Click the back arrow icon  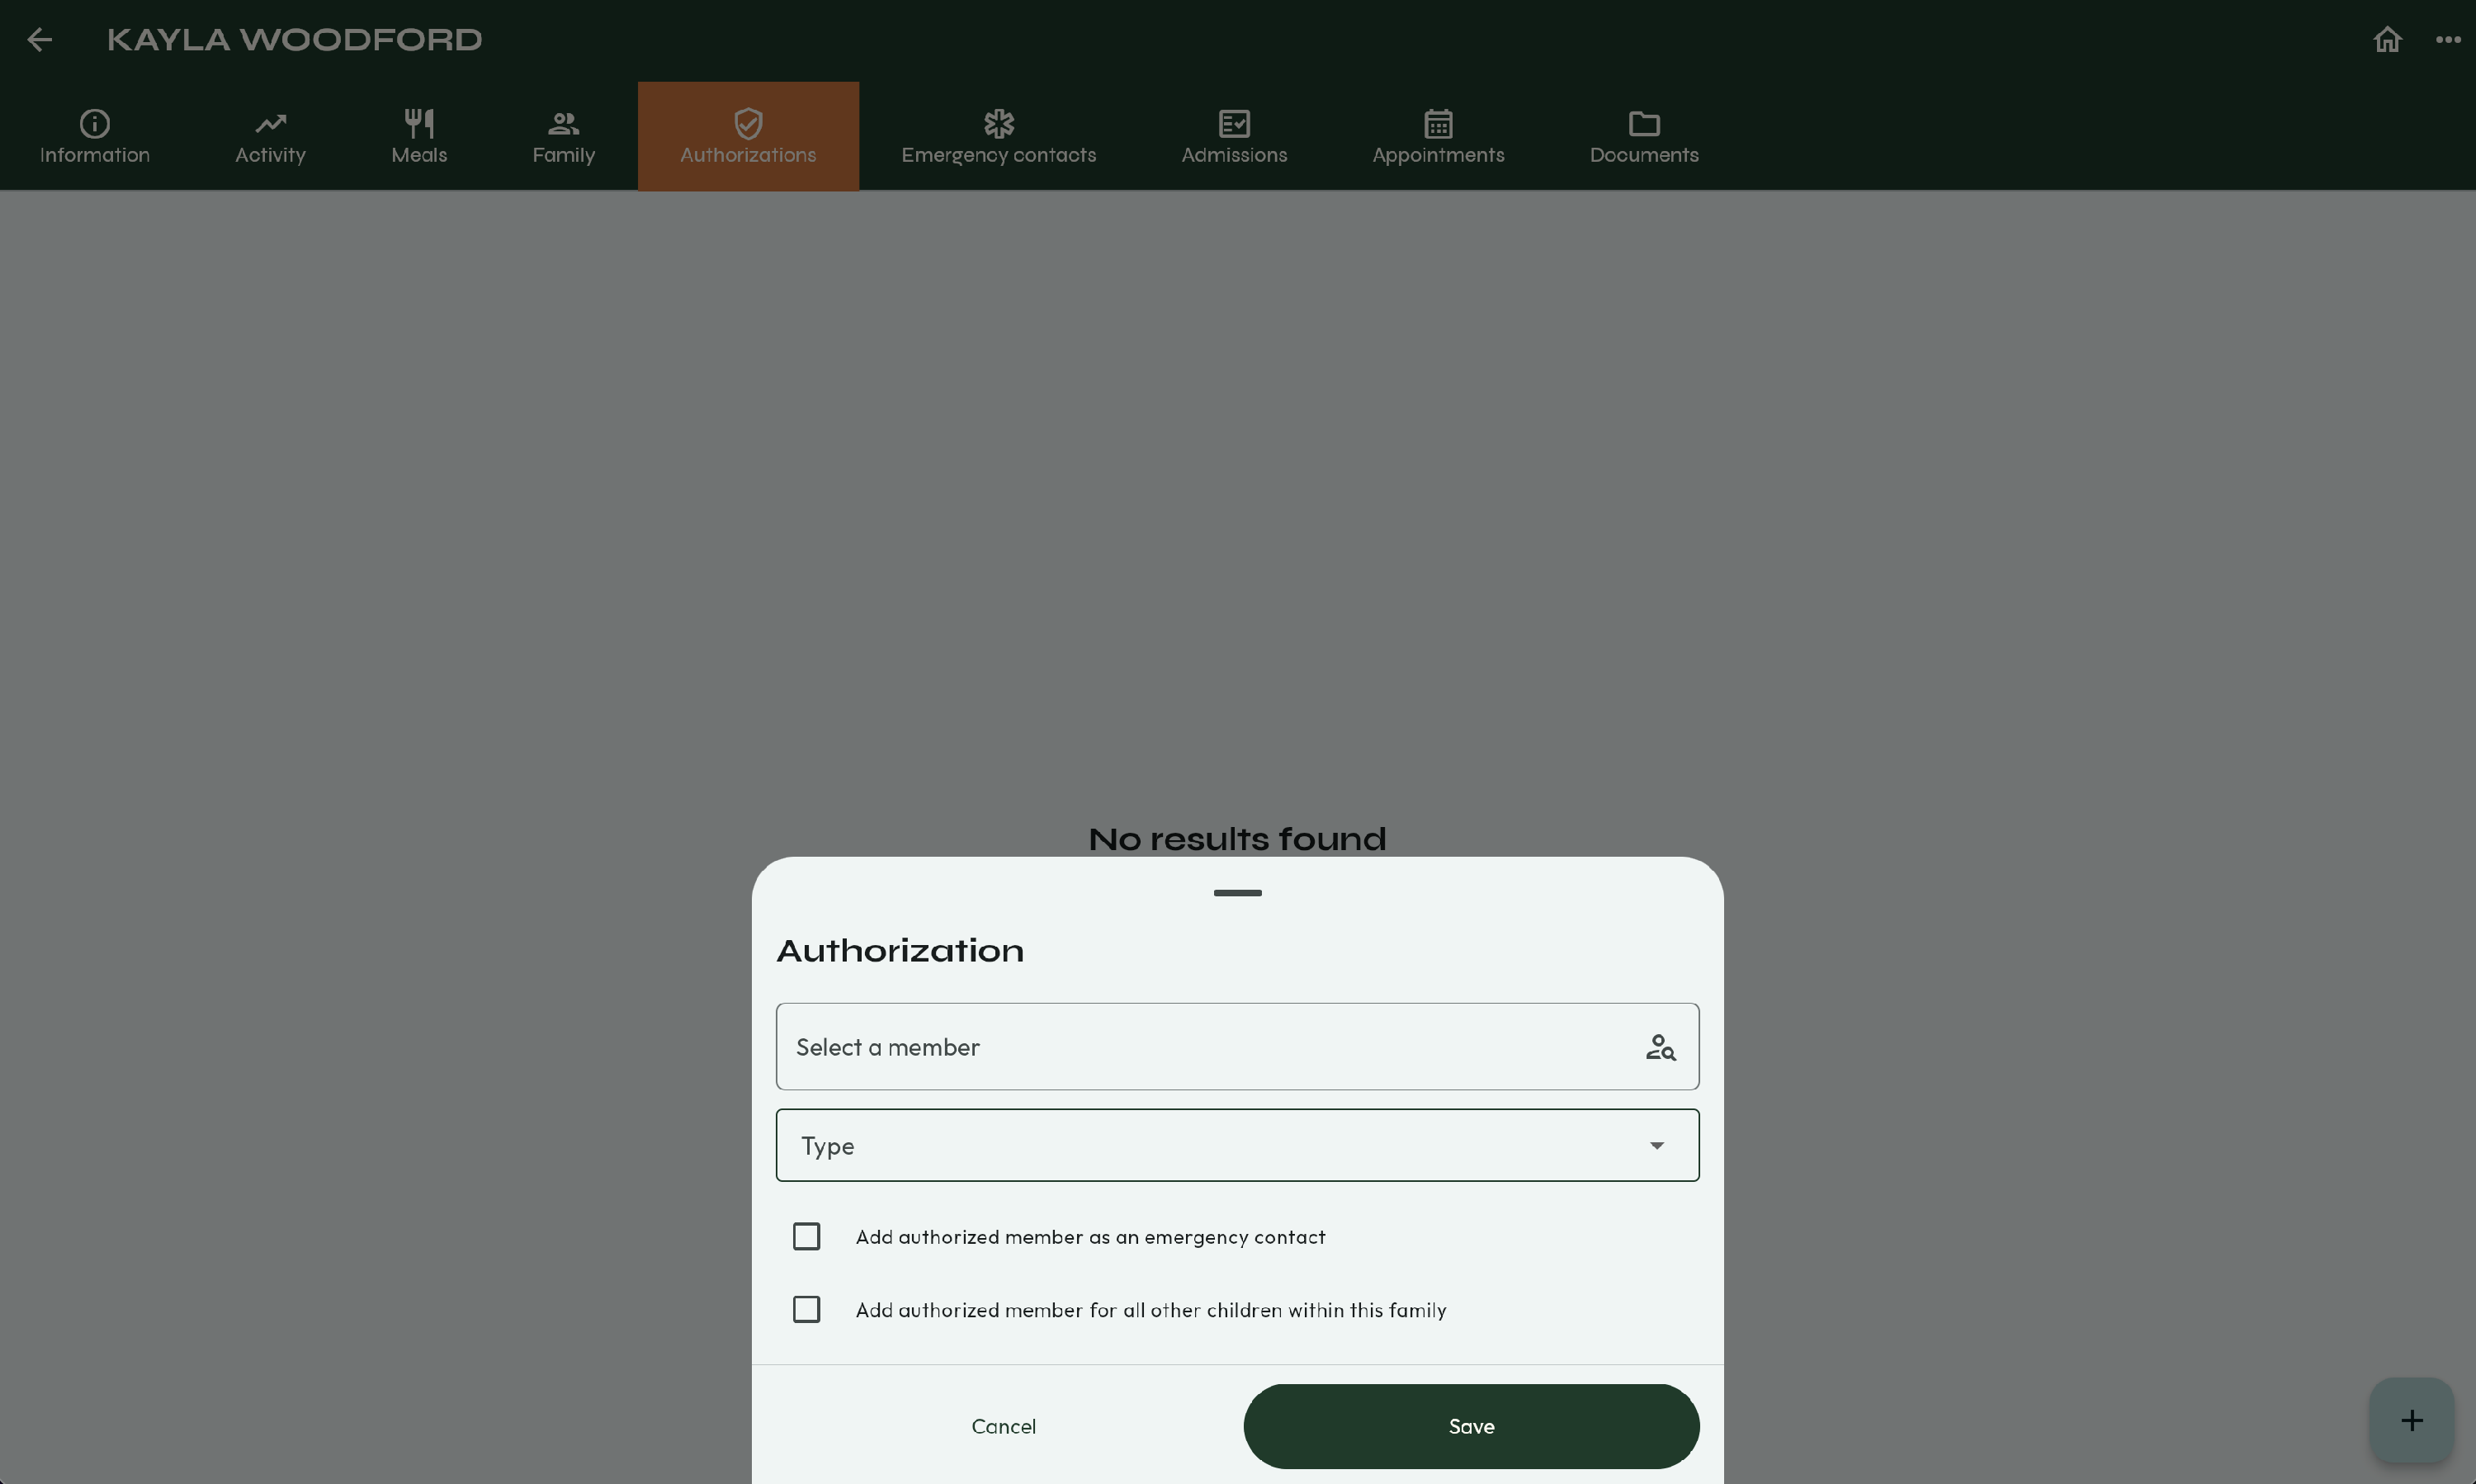[40, 40]
